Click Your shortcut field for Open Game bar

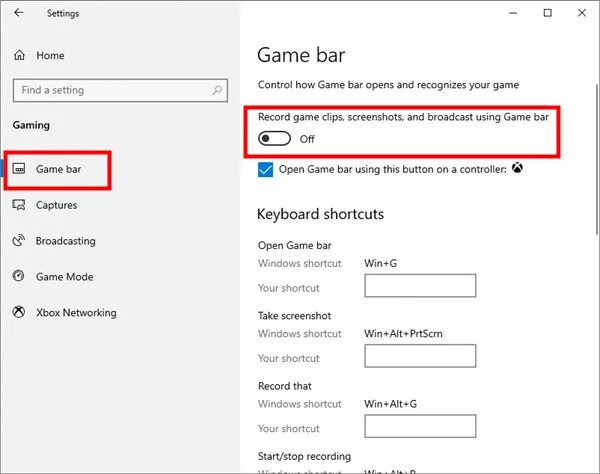(x=420, y=285)
